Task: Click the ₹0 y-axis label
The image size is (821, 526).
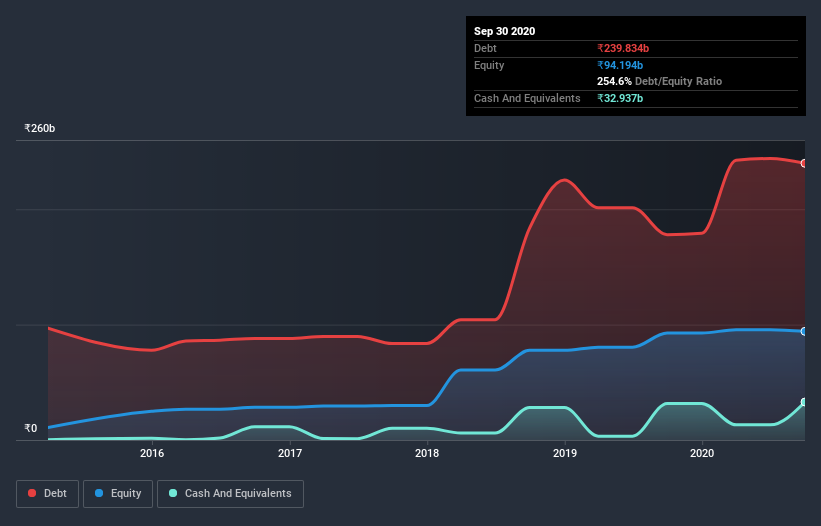Action: pyautogui.click(x=30, y=428)
